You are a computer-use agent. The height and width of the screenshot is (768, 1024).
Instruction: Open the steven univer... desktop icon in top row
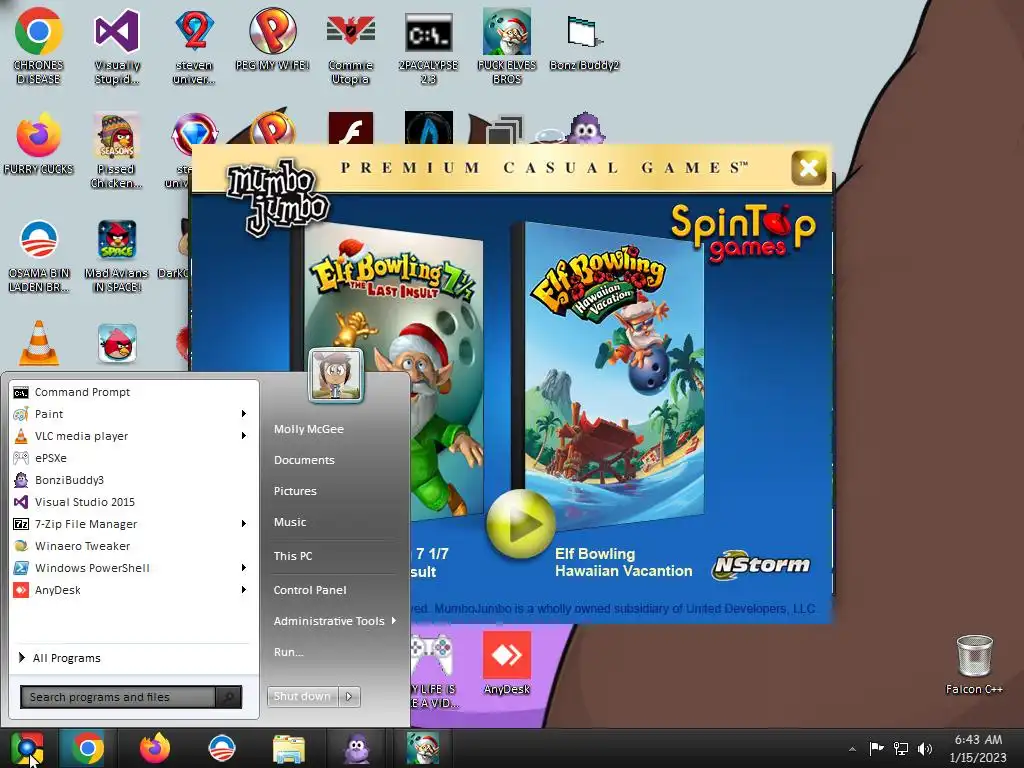(194, 46)
